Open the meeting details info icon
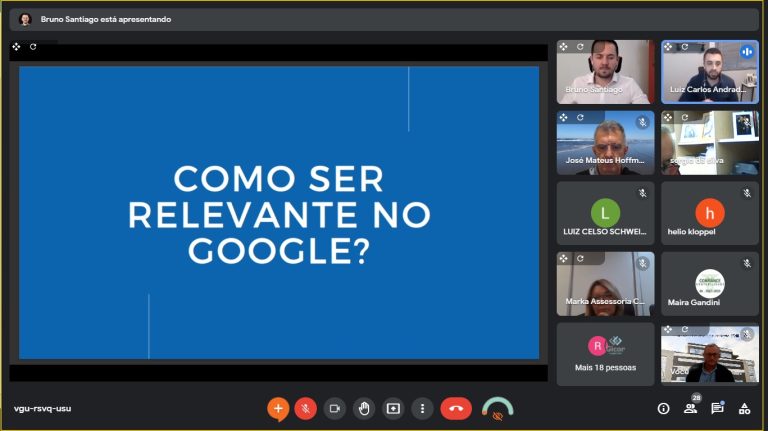 [x=663, y=408]
